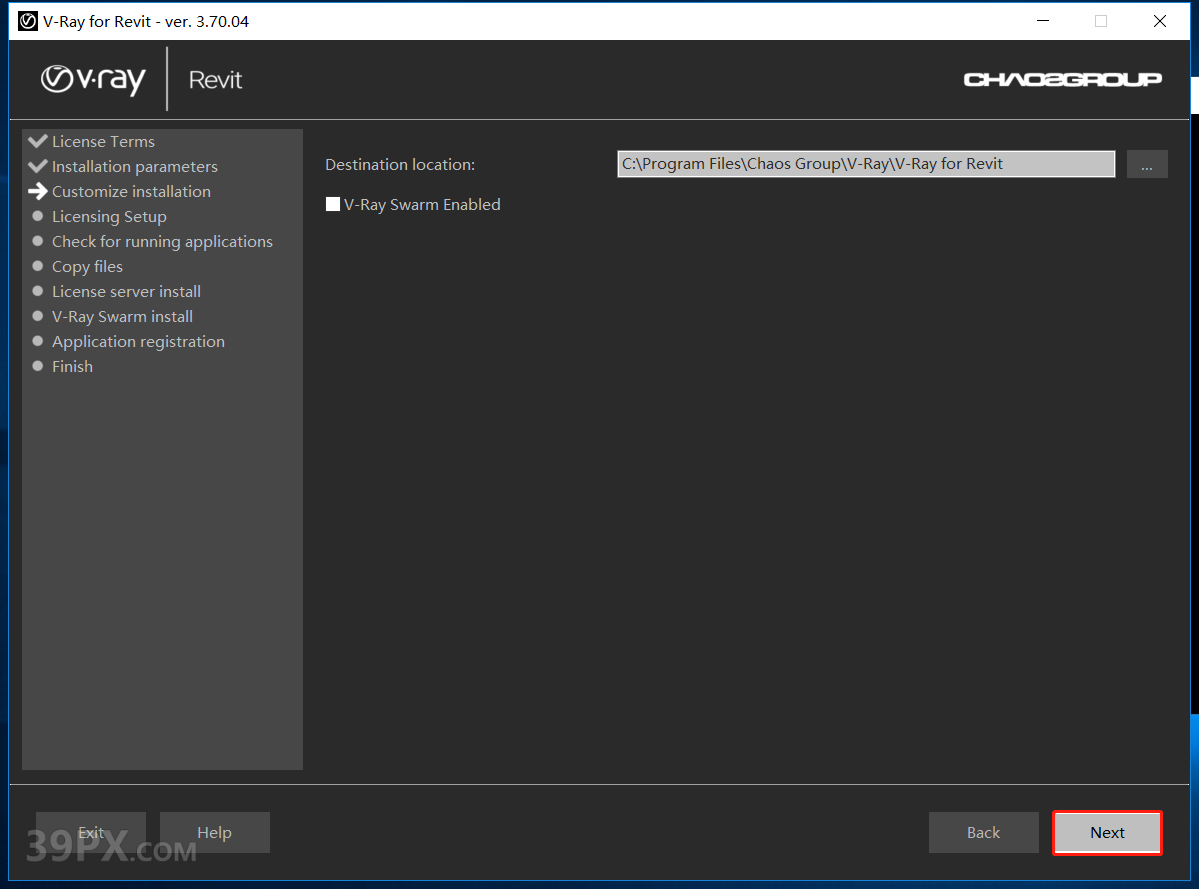Select the License server install step
Viewport: 1199px width, 889px height.
(x=126, y=292)
